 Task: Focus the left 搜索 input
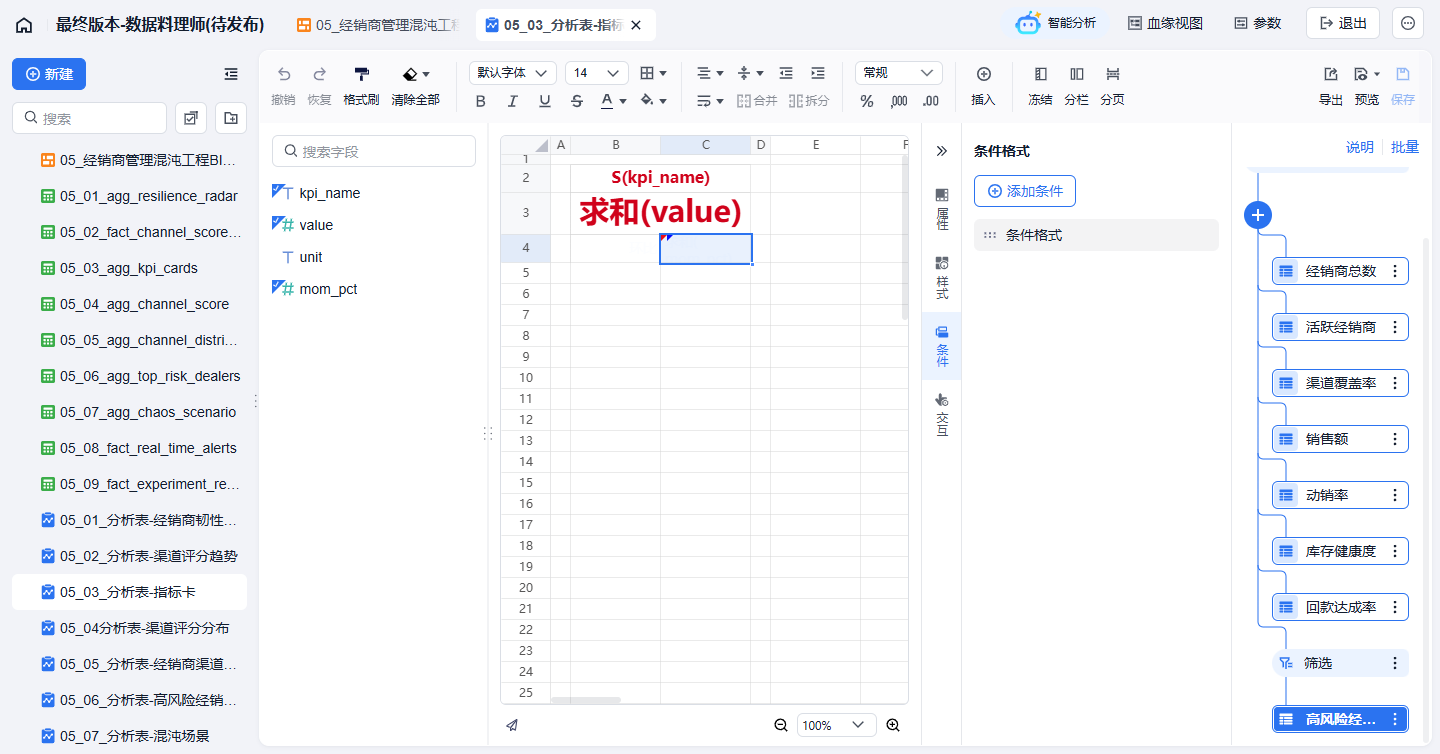[89, 118]
